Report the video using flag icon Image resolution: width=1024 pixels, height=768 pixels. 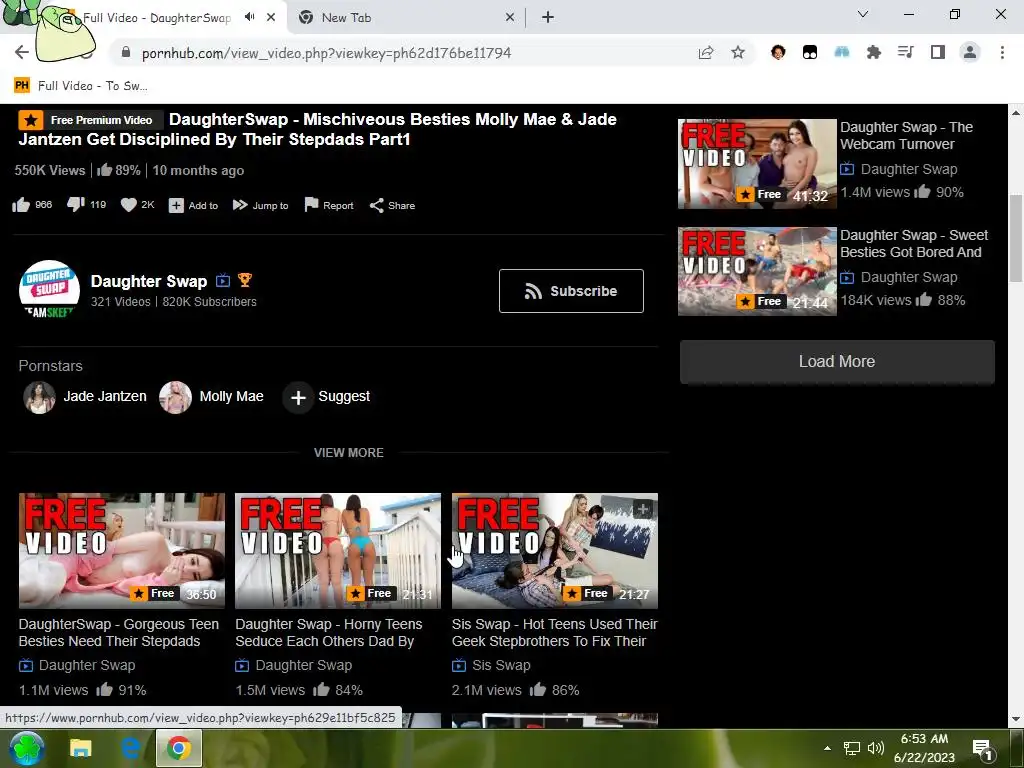(x=328, y=206)
